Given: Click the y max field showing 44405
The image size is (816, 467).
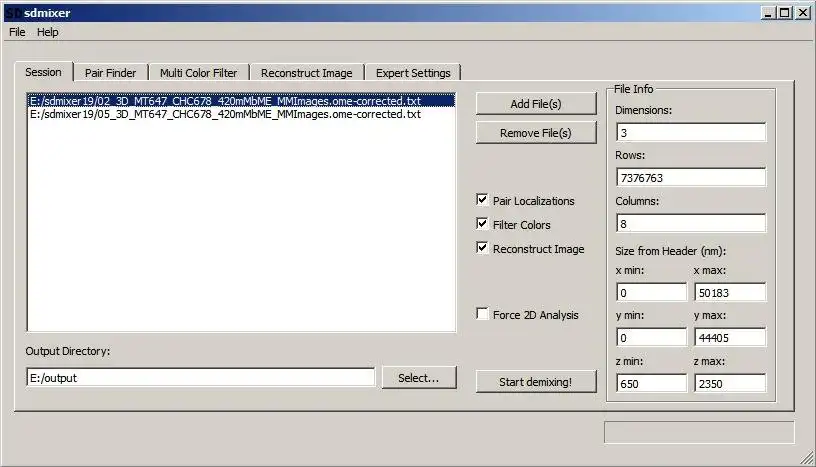Looking at the screenshot, I should pyautogui.click(x=730, y=337).
